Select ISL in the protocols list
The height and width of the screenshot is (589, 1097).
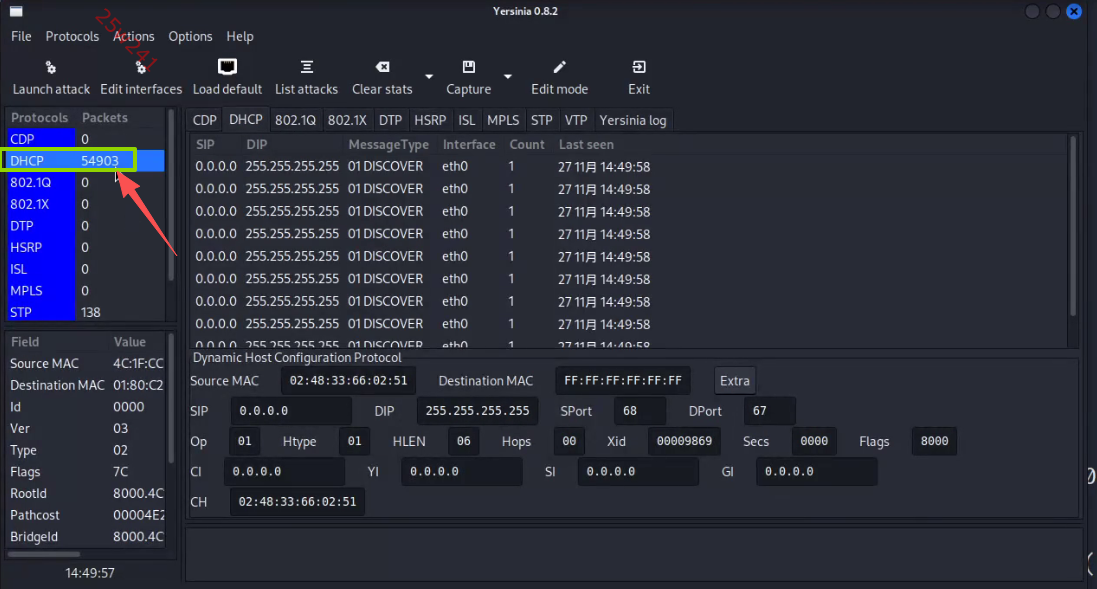85,269
